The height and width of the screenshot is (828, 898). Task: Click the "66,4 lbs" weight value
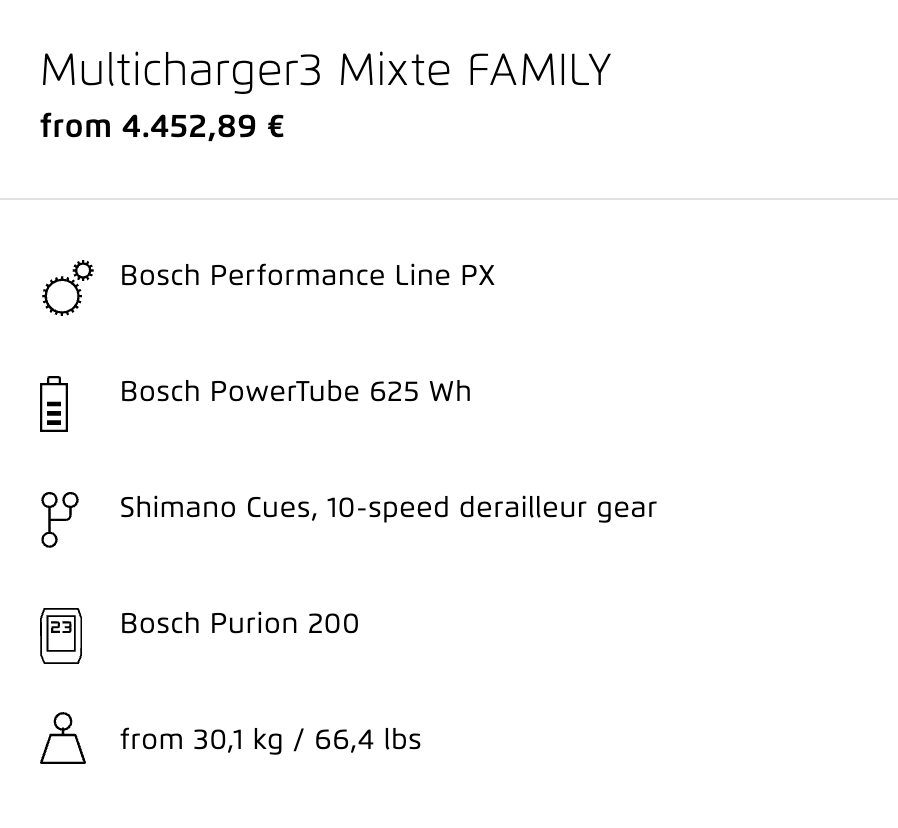[368, 739]
